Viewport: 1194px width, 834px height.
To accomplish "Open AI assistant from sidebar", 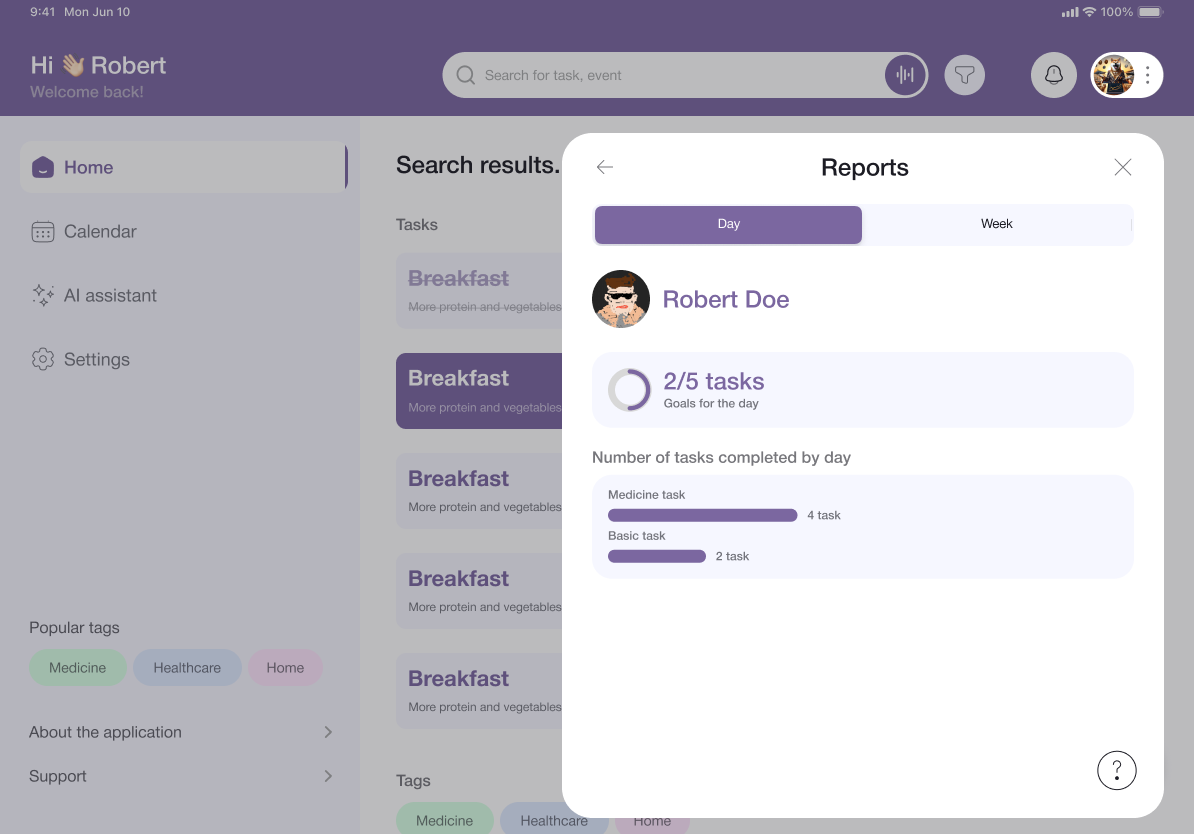I will click(110, 296).
